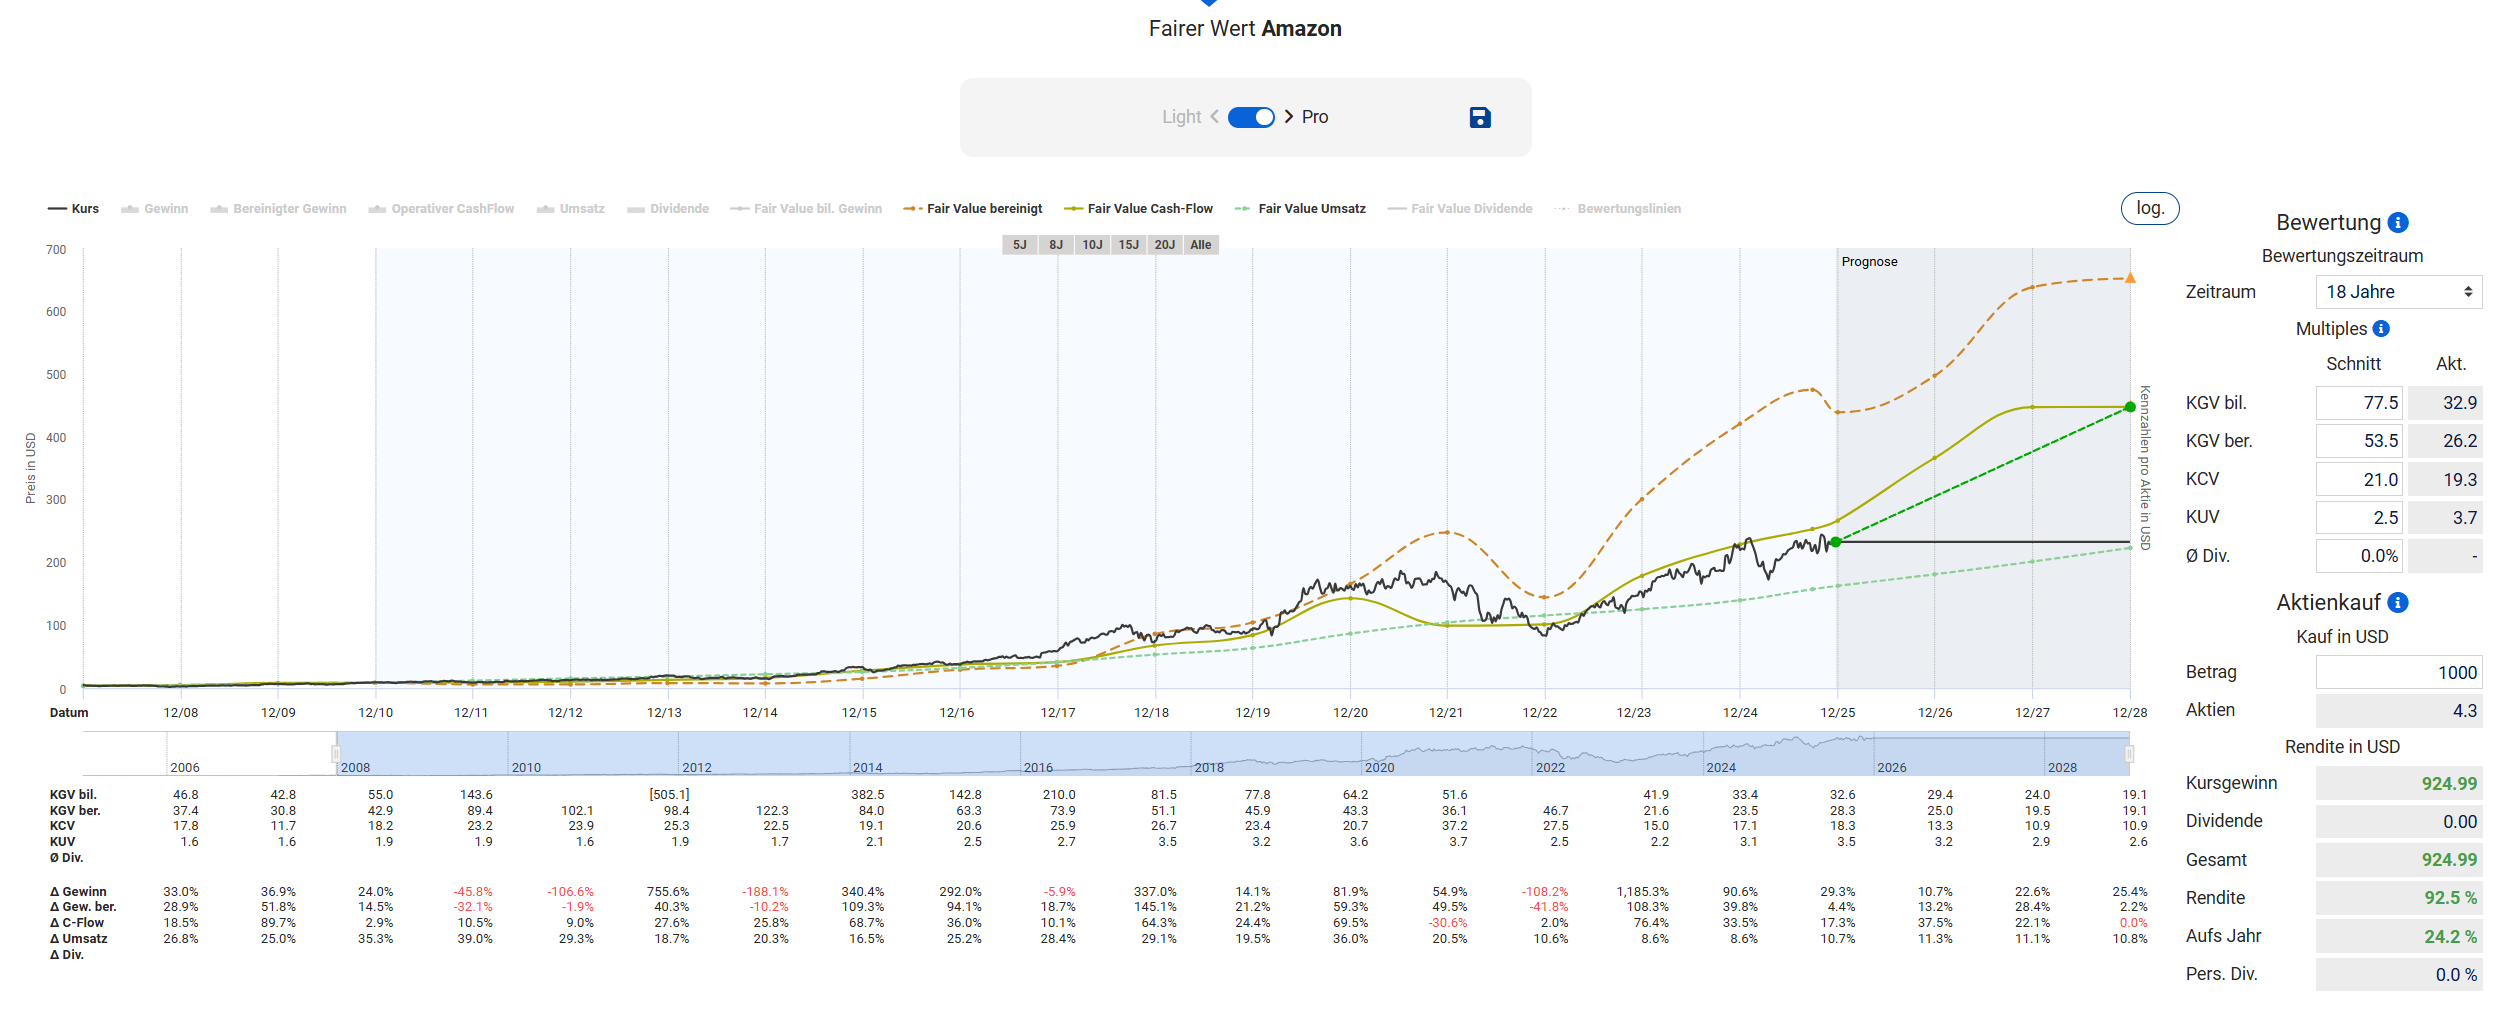Open the Bewertung info icon
This screenshot has height=1009, width=2494.
[2398, 223]
